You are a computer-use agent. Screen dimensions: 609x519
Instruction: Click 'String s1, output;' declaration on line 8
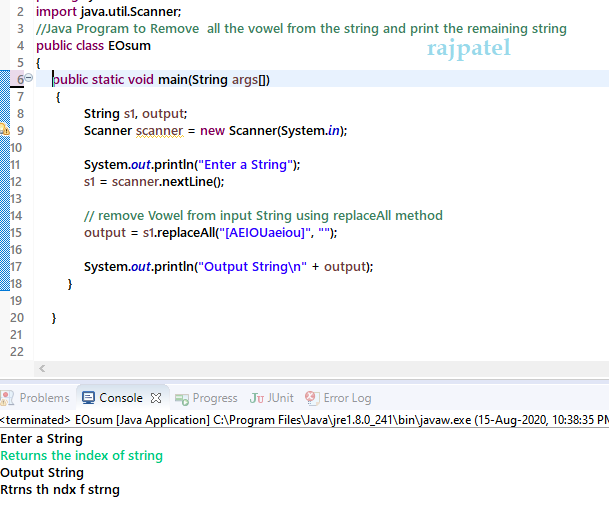point(136,114)
